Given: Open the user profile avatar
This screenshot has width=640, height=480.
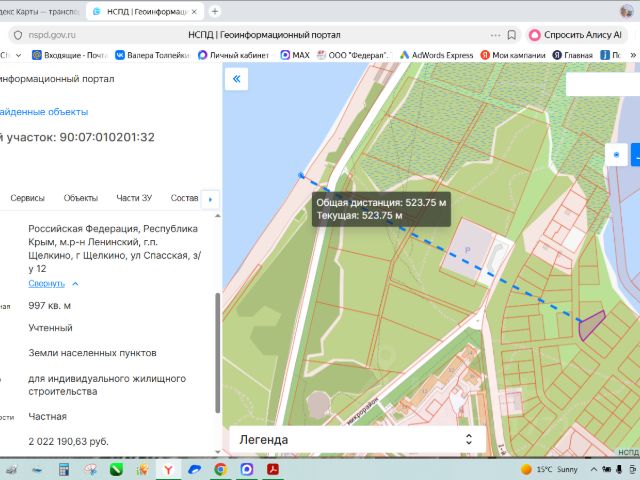Looking at the screenshot, I should point(626,11).
